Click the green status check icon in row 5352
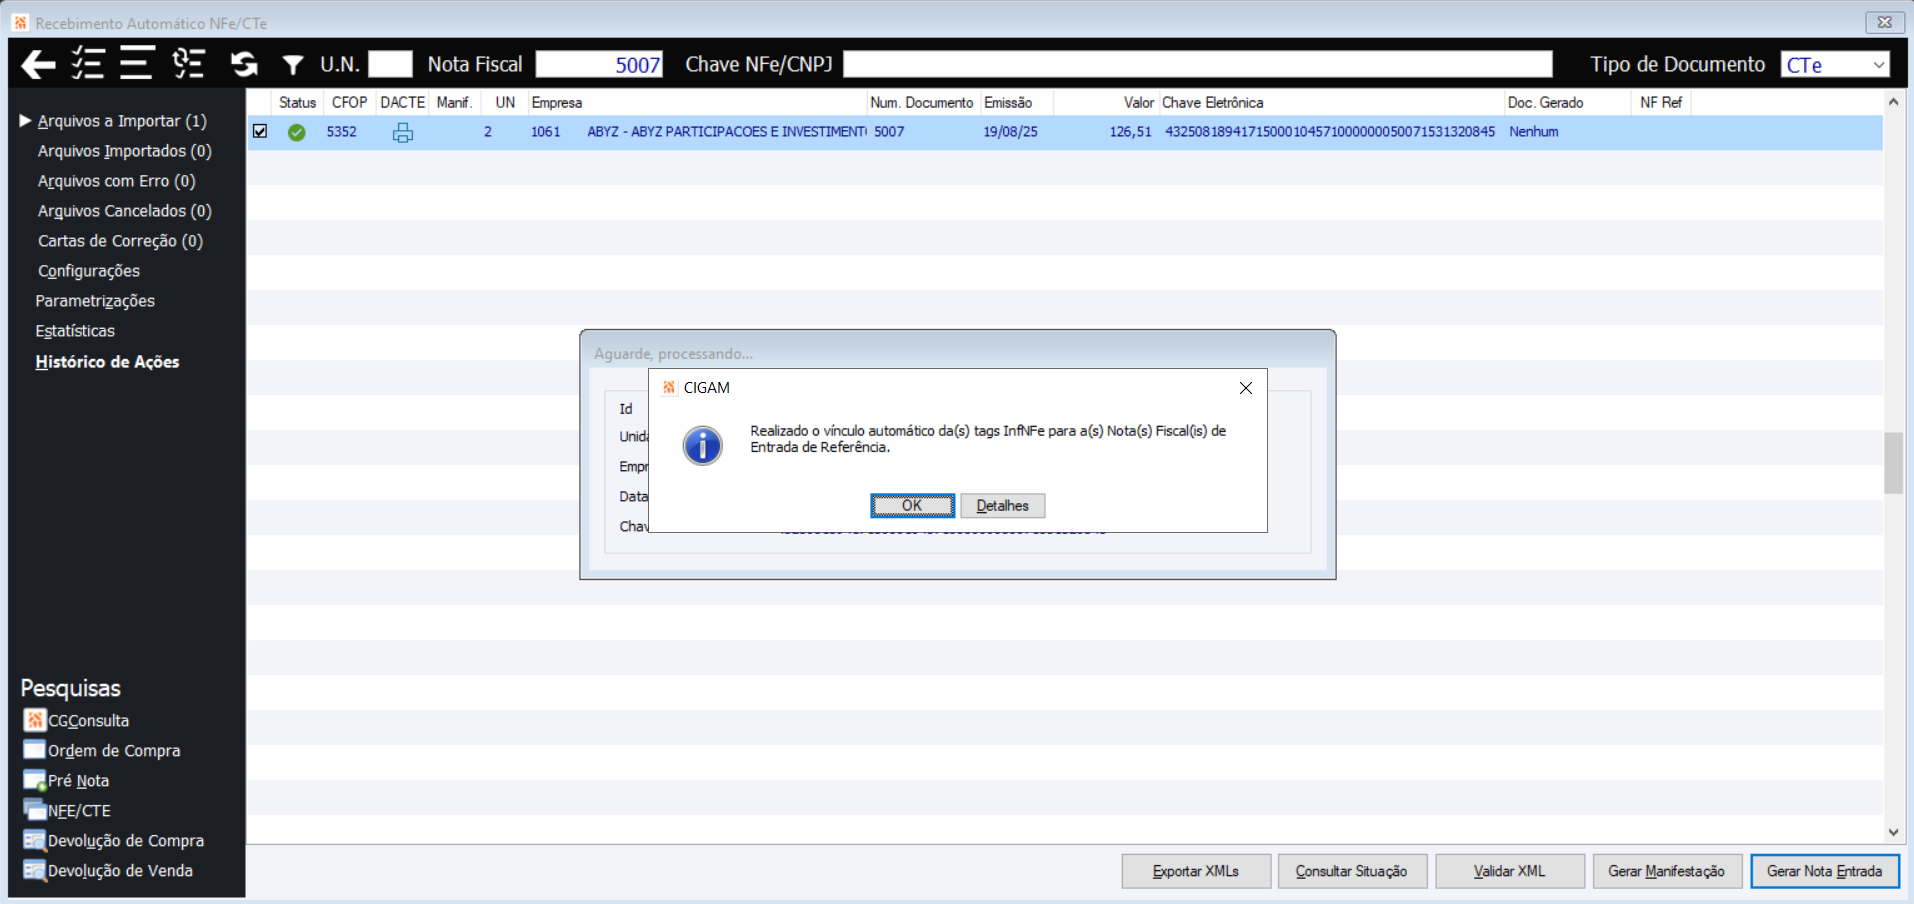Image resolution: width=1914 pixels, height=904 pixels. click(x=297, y=132)
